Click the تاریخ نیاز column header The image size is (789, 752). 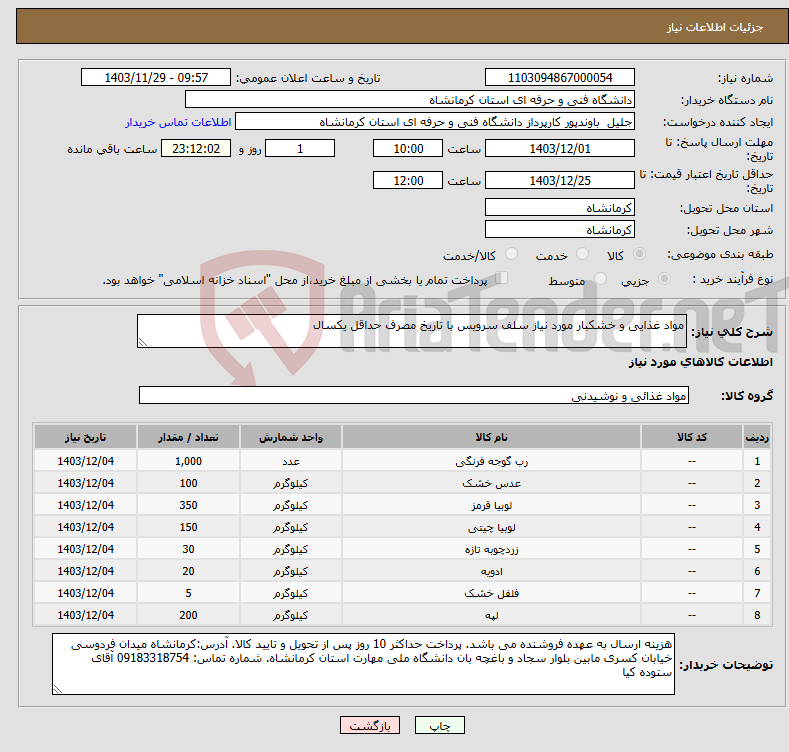point(86,437)
